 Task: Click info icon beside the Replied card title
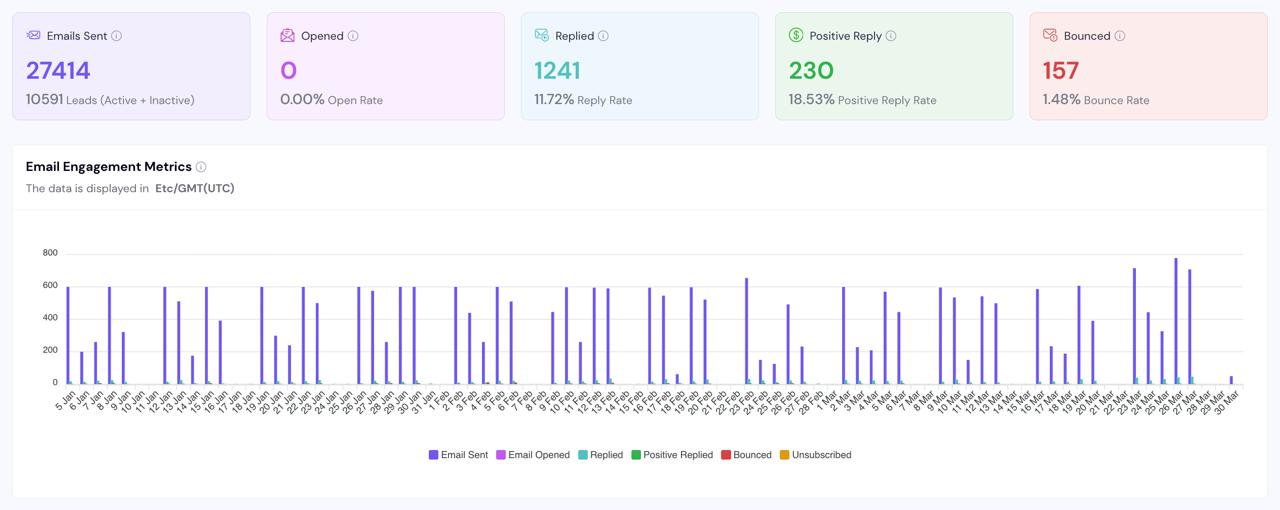coord(603,36)
